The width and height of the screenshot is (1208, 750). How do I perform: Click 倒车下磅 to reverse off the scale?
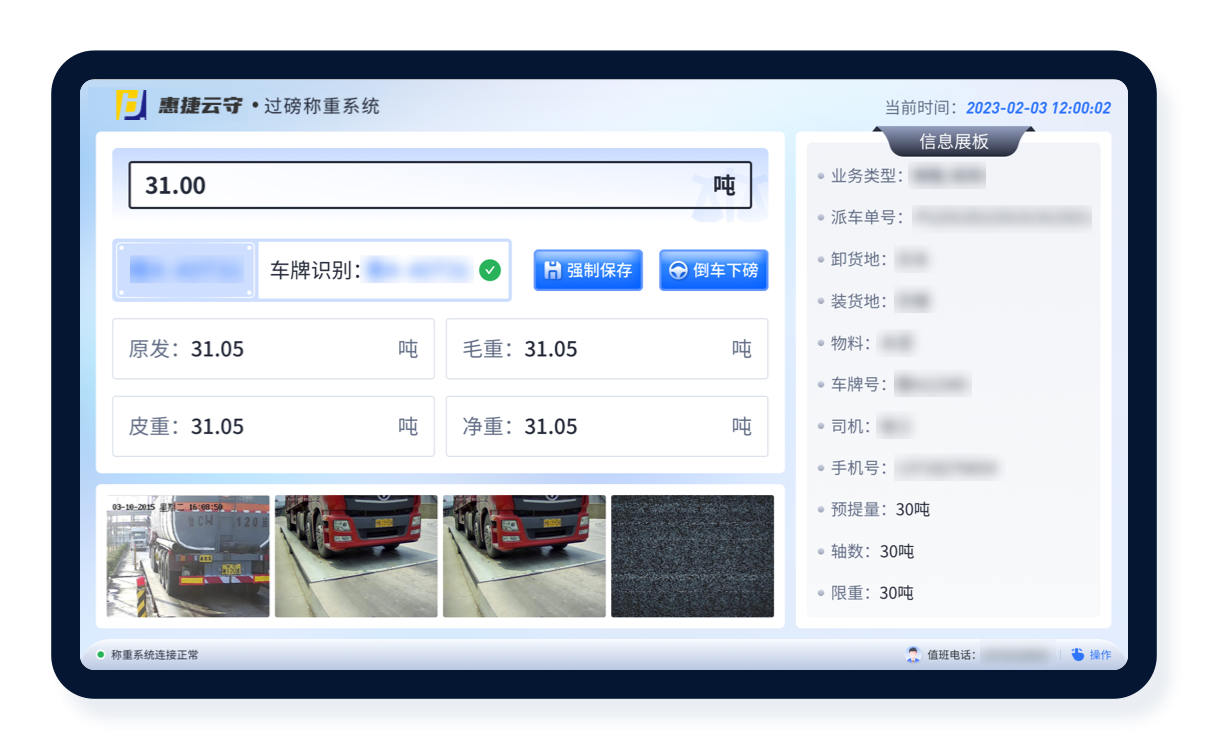pos(713,270)
